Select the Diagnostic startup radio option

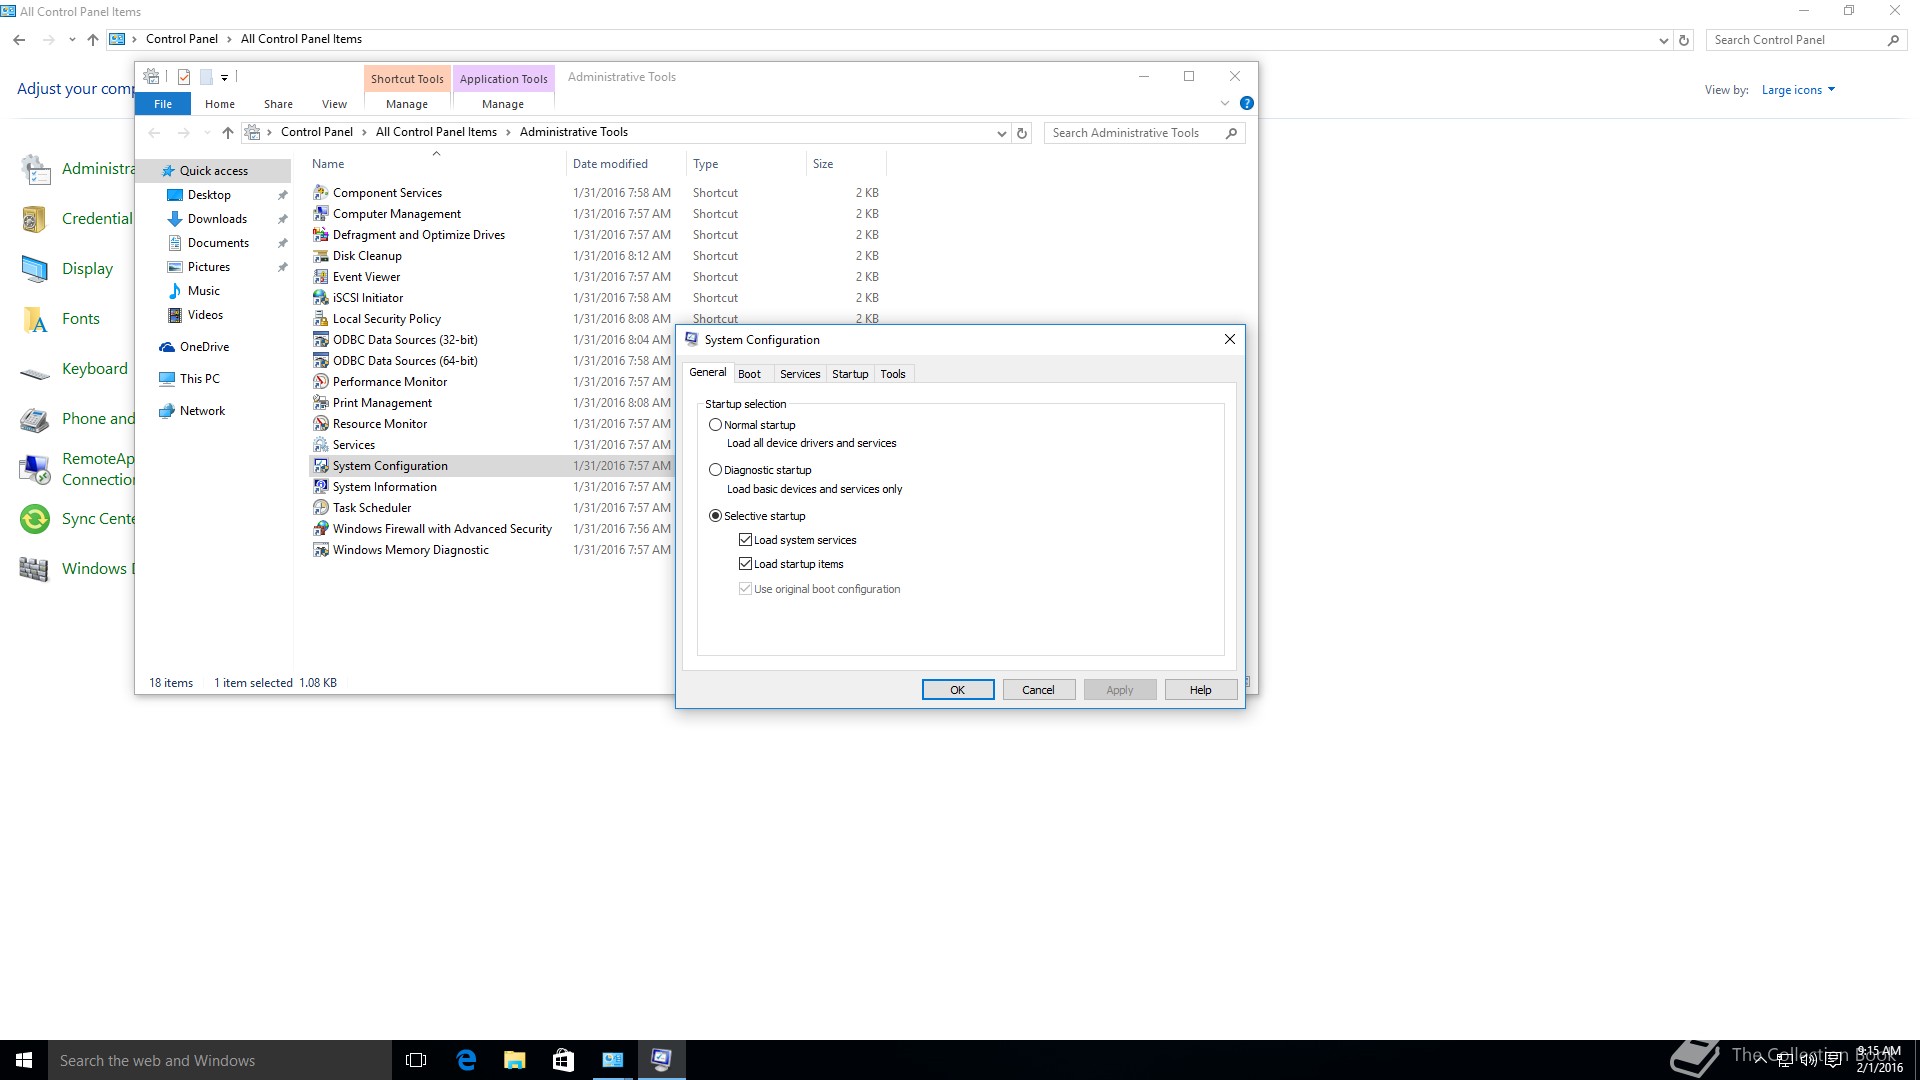[715, 470]
